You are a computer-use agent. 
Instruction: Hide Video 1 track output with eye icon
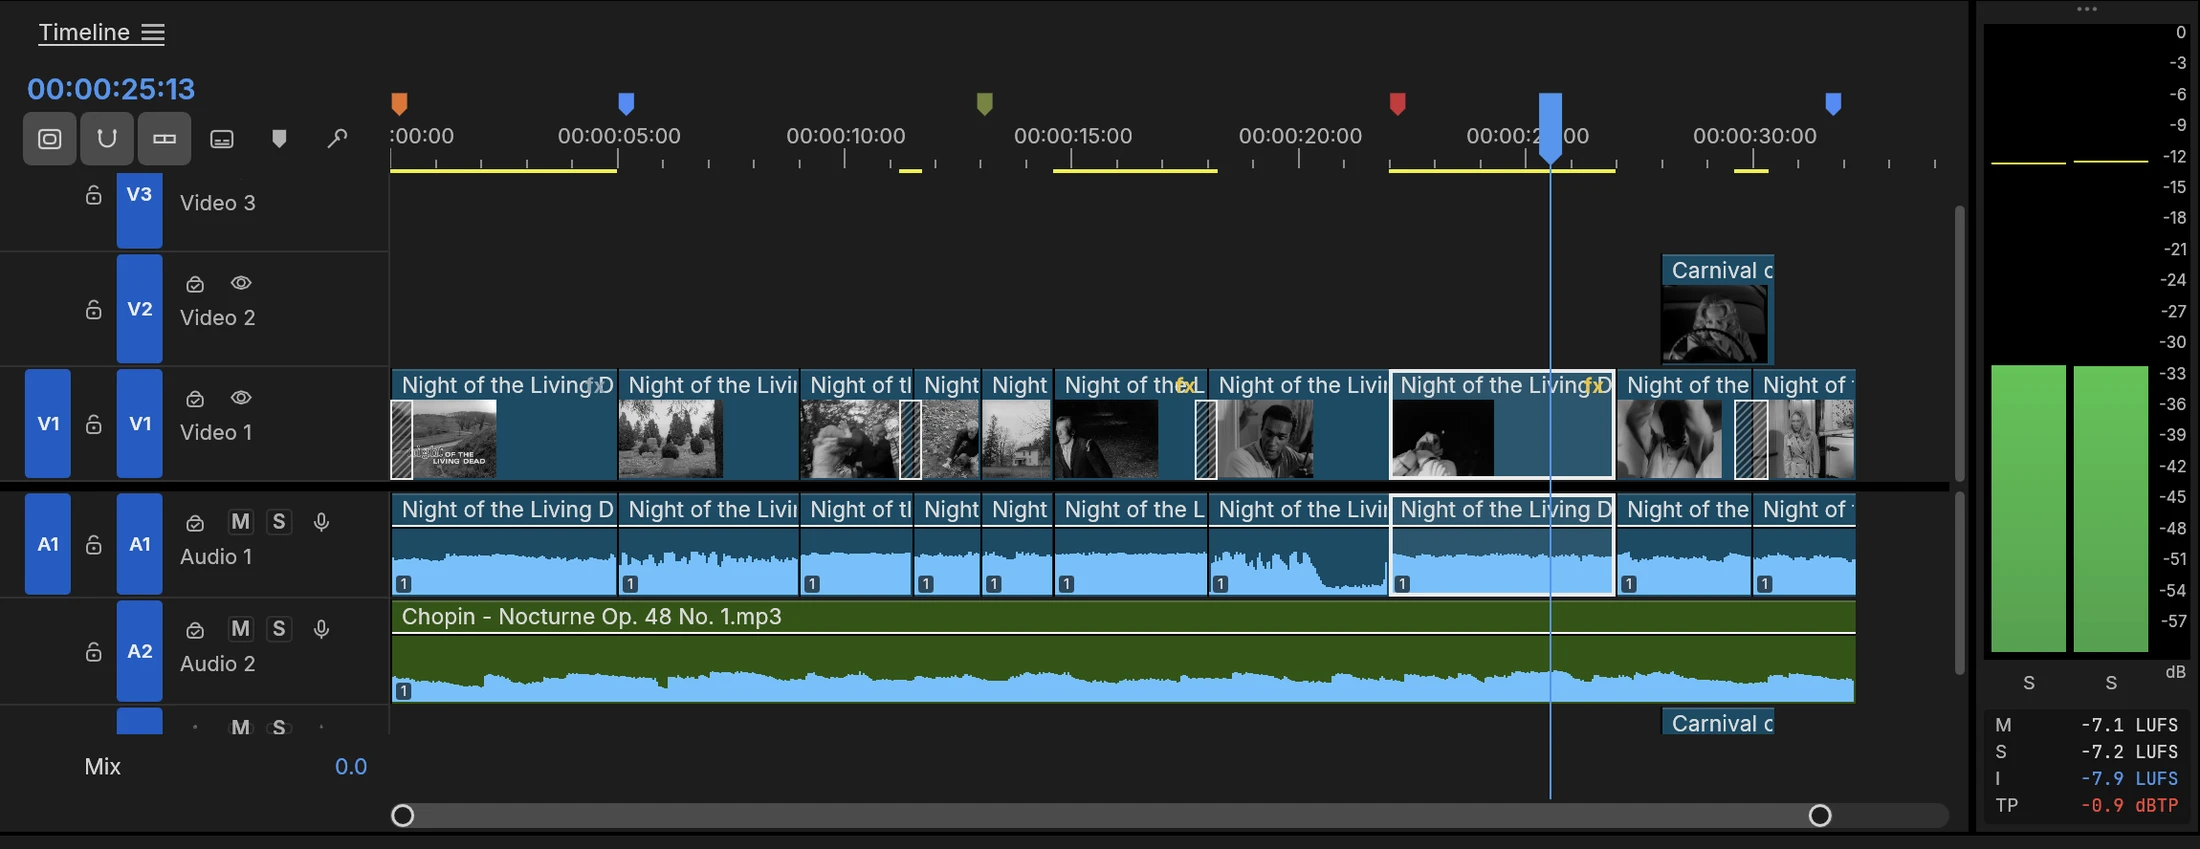point(241,398)
